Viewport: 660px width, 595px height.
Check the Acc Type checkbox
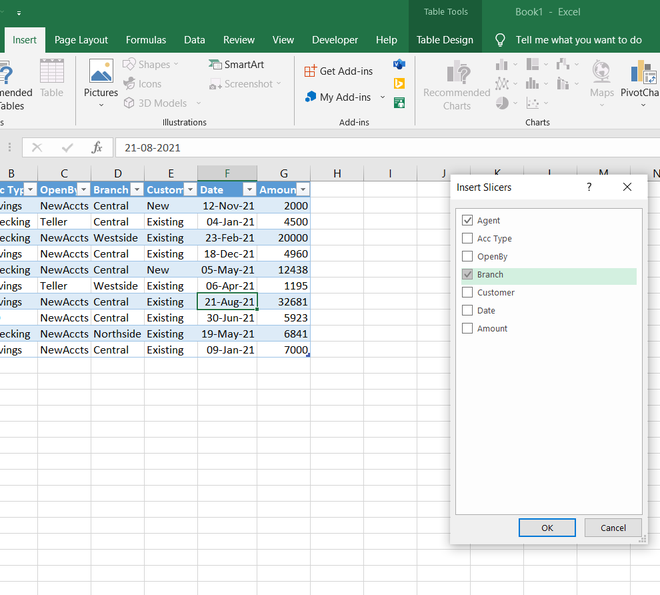pos(467,239)
